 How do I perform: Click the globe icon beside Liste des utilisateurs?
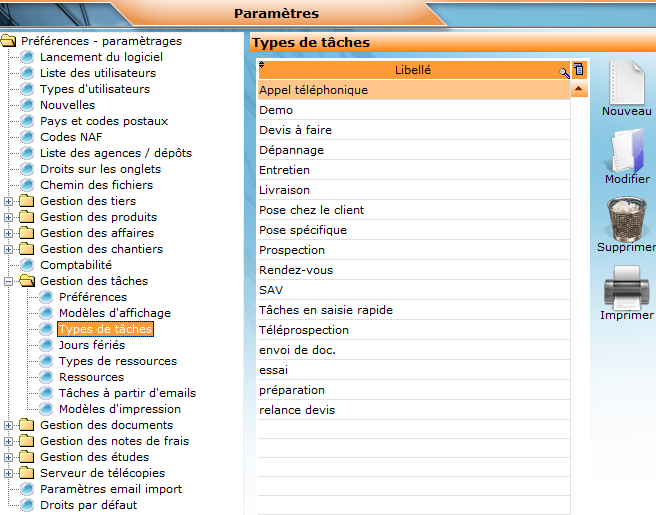(27, 73)
